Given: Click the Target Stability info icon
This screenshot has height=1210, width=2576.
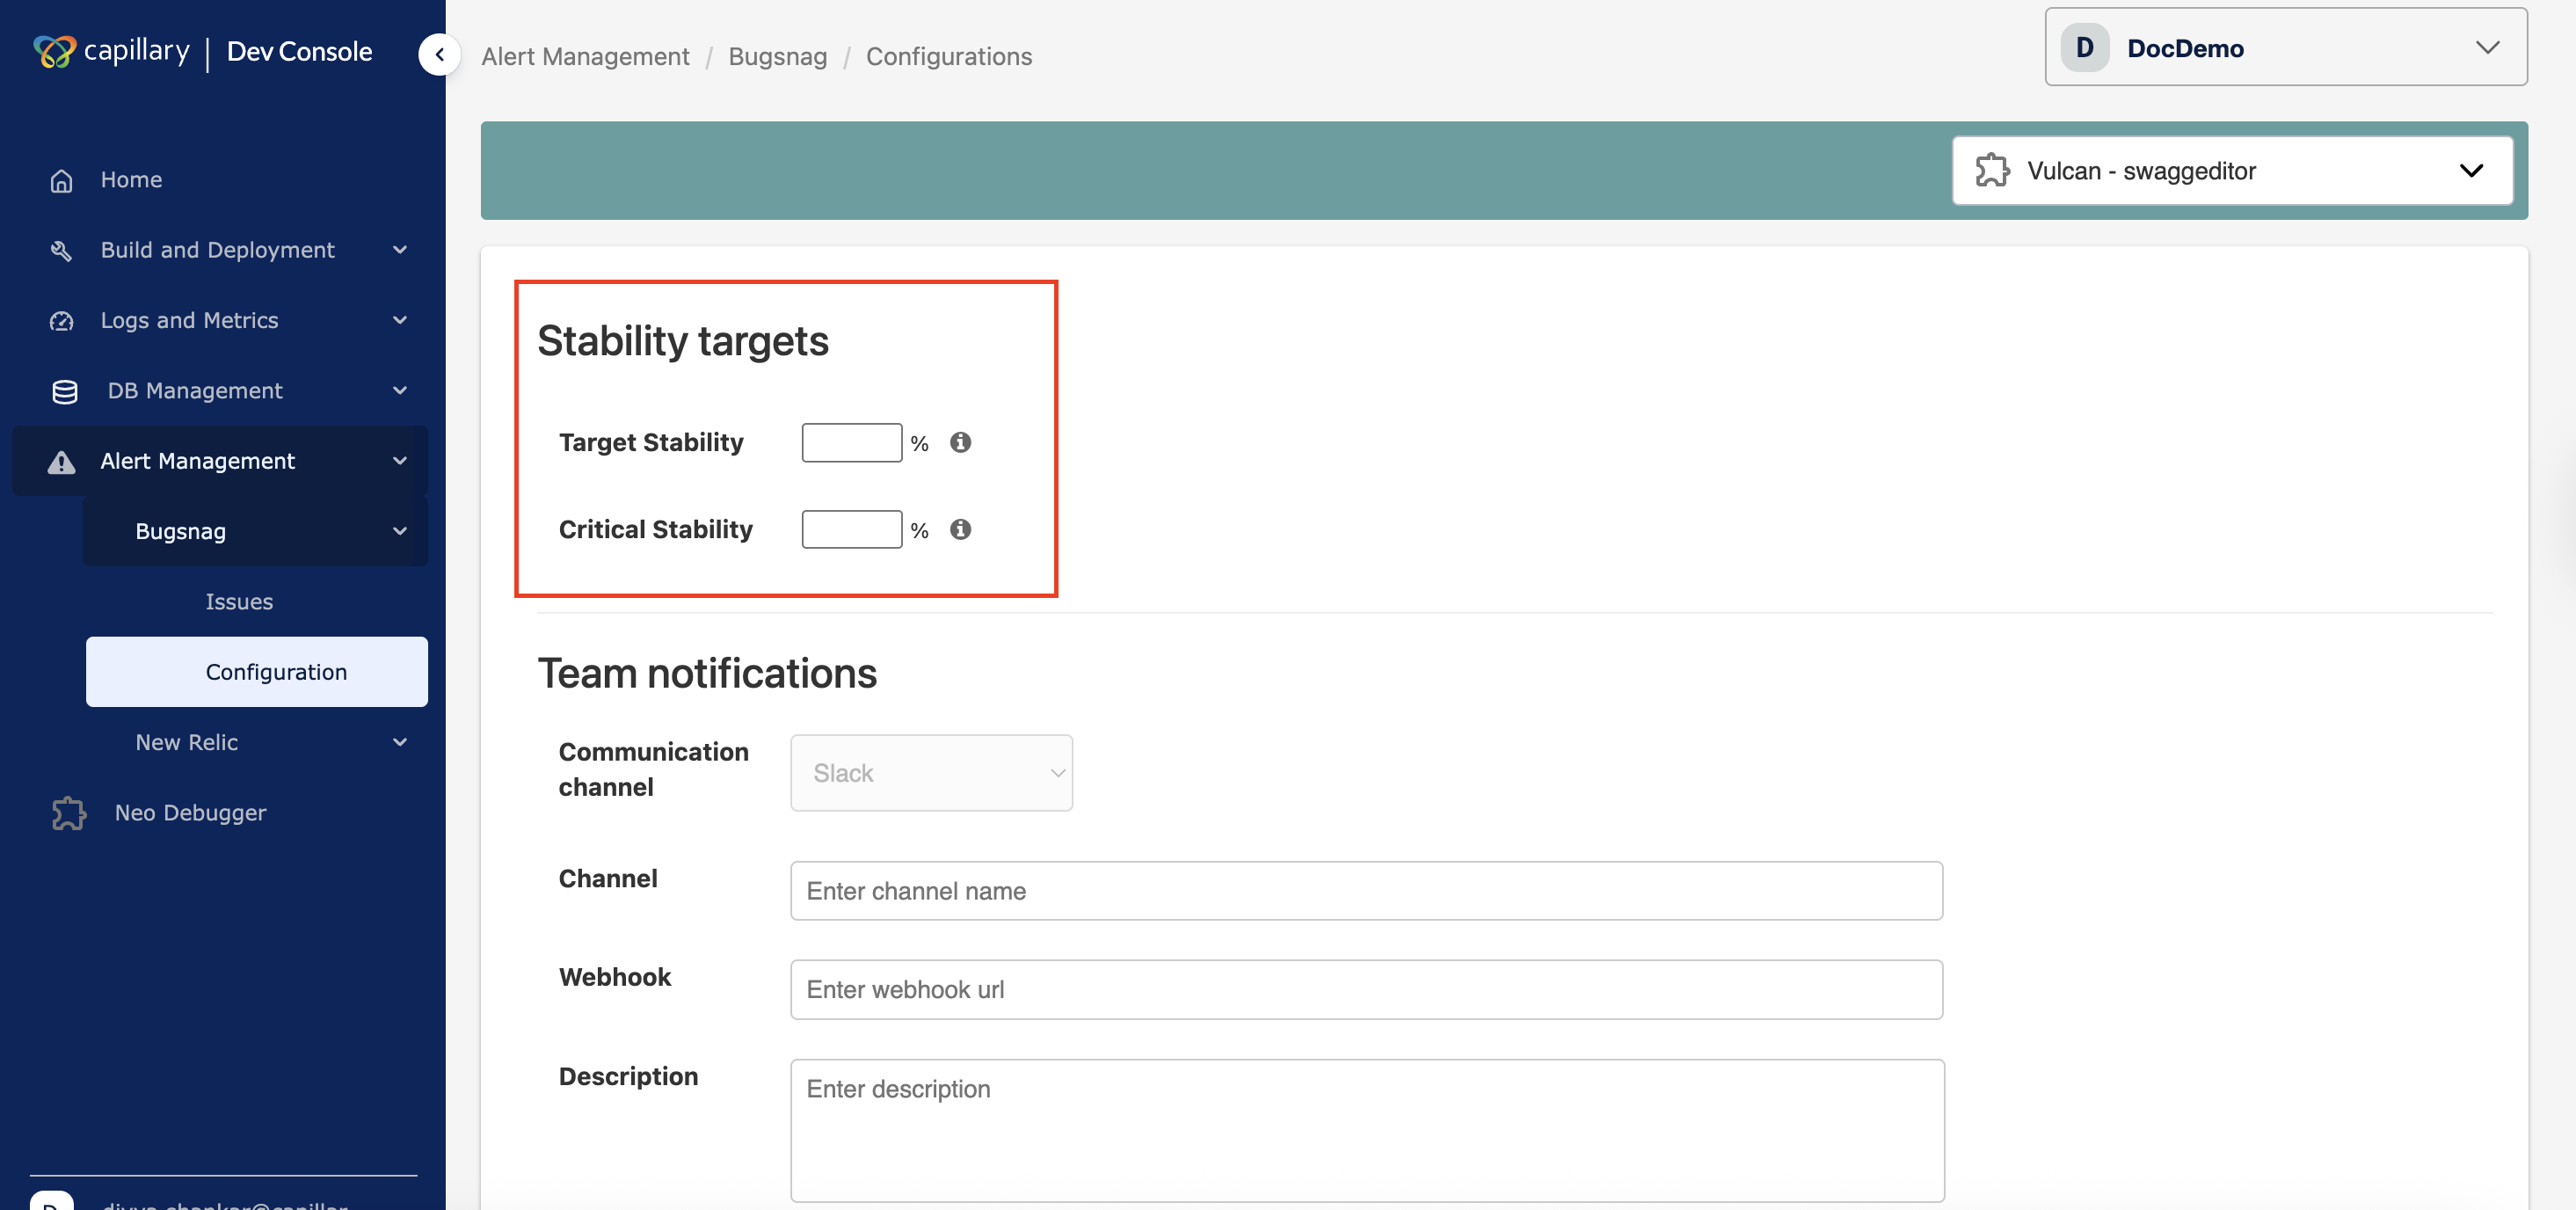Looking at the screenshot, I should point(960,442).
